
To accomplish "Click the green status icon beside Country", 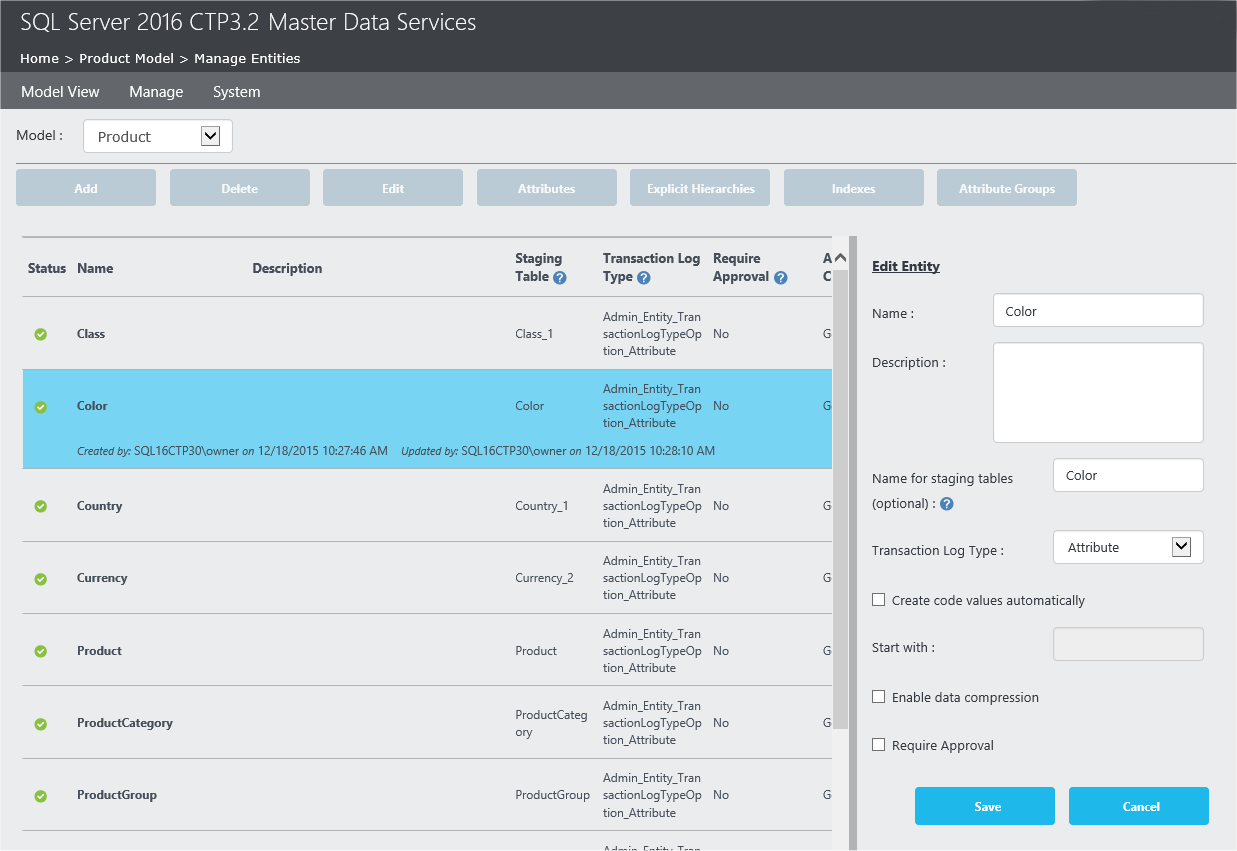I will tap(40, 506).
